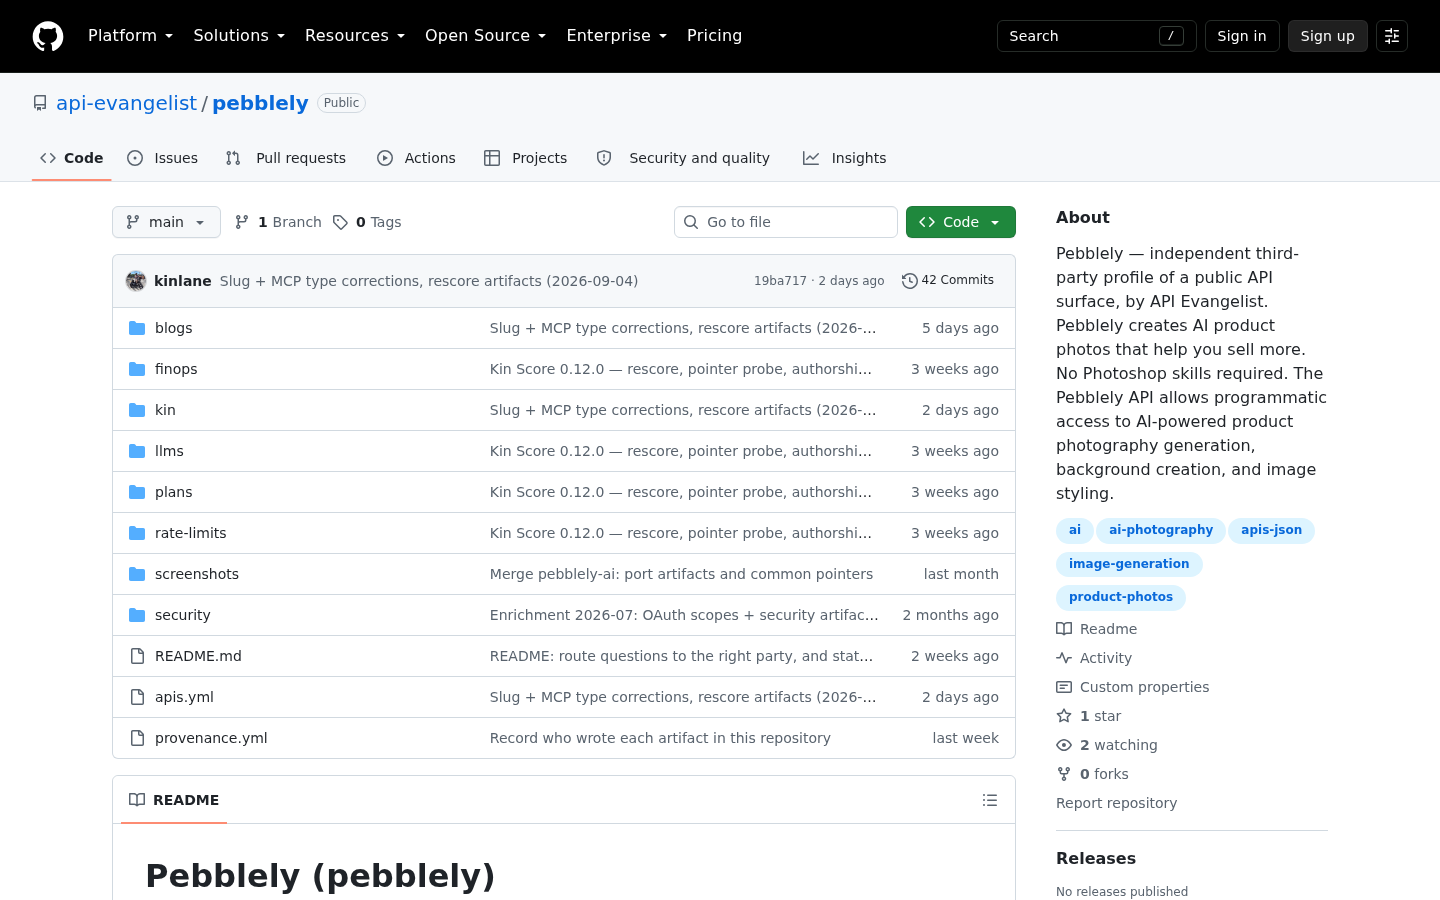The image size is (1440, 900).
Task: Open the Pricing page link
Action: pyautogui.click(x=714, y=36)
